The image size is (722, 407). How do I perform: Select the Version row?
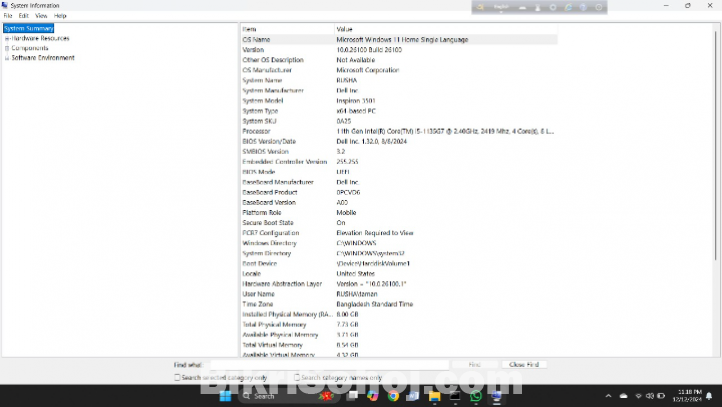(399, 50)
